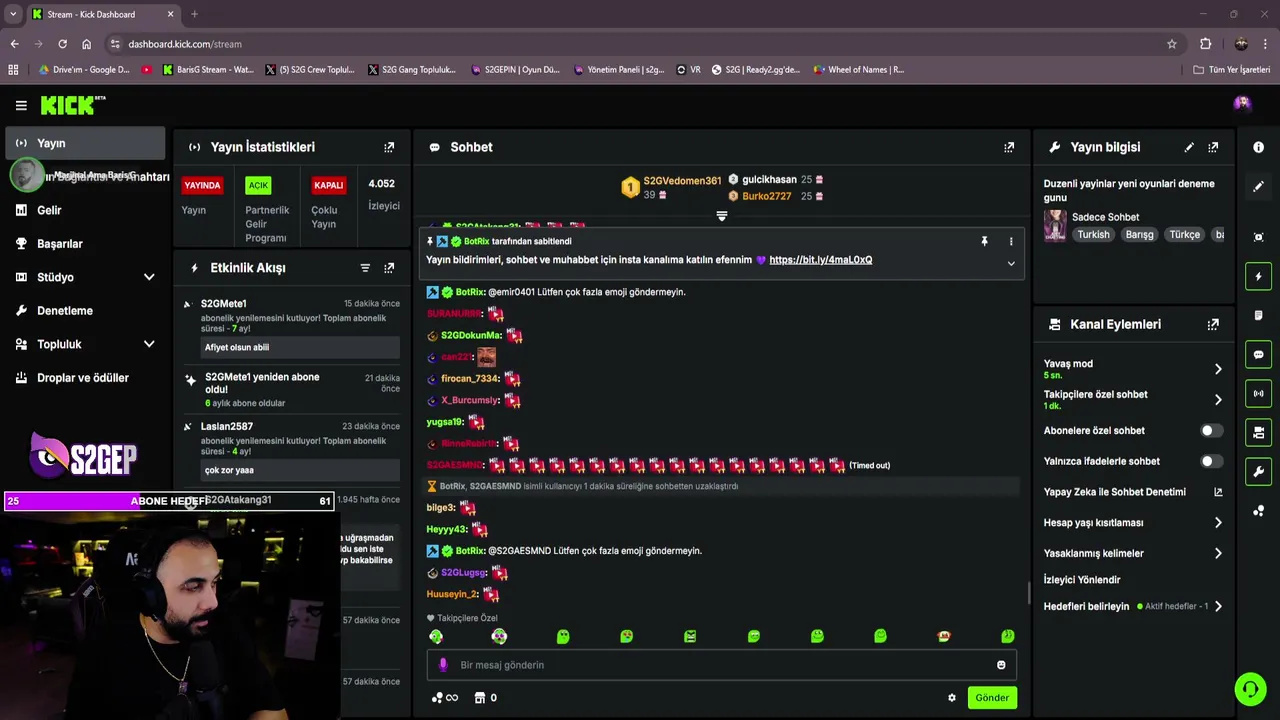Open three-dot options on pinned message
Viewport: 1280px width, 720px height.
point(1011,241)
